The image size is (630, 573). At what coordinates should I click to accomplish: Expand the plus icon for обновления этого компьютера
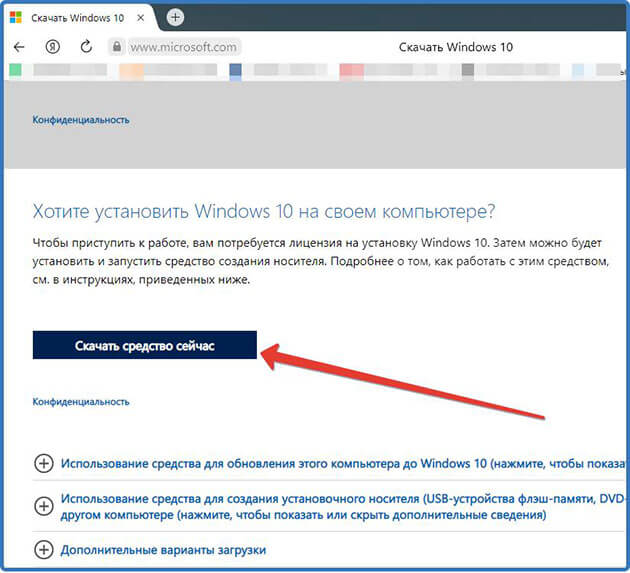point(44,464)
